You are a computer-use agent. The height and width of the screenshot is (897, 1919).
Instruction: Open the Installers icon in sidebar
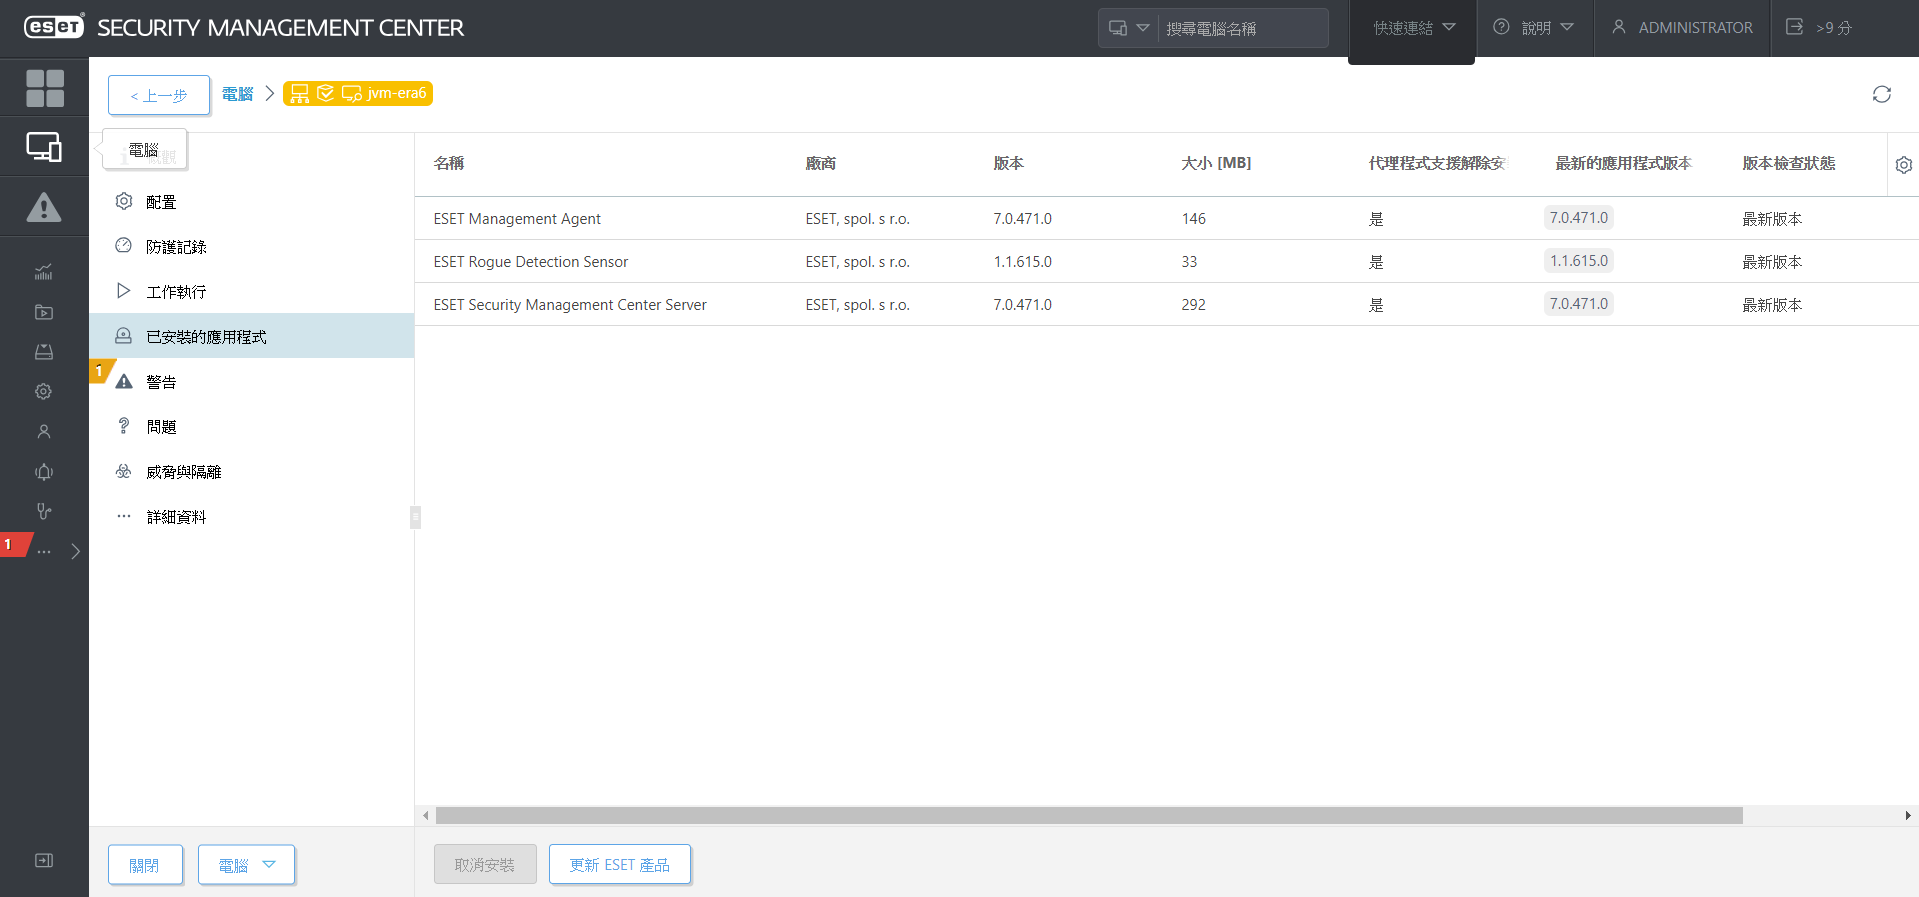[x=44, y=352]
